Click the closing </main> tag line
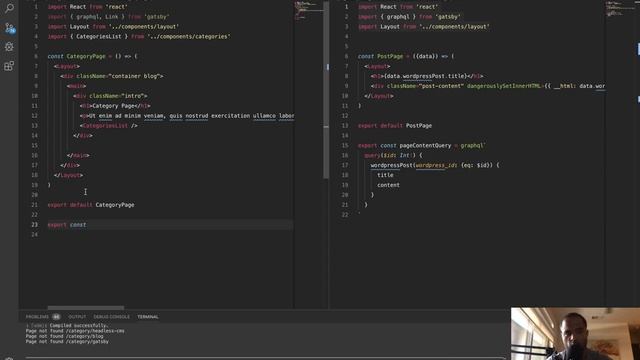Viewport: 640px width, 360px height. click(78, 156)
